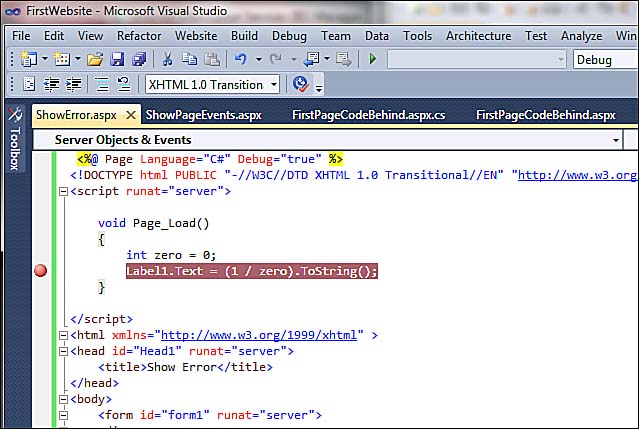
Task: Close the ShowError.aspx tab
Action: (131, 115)
